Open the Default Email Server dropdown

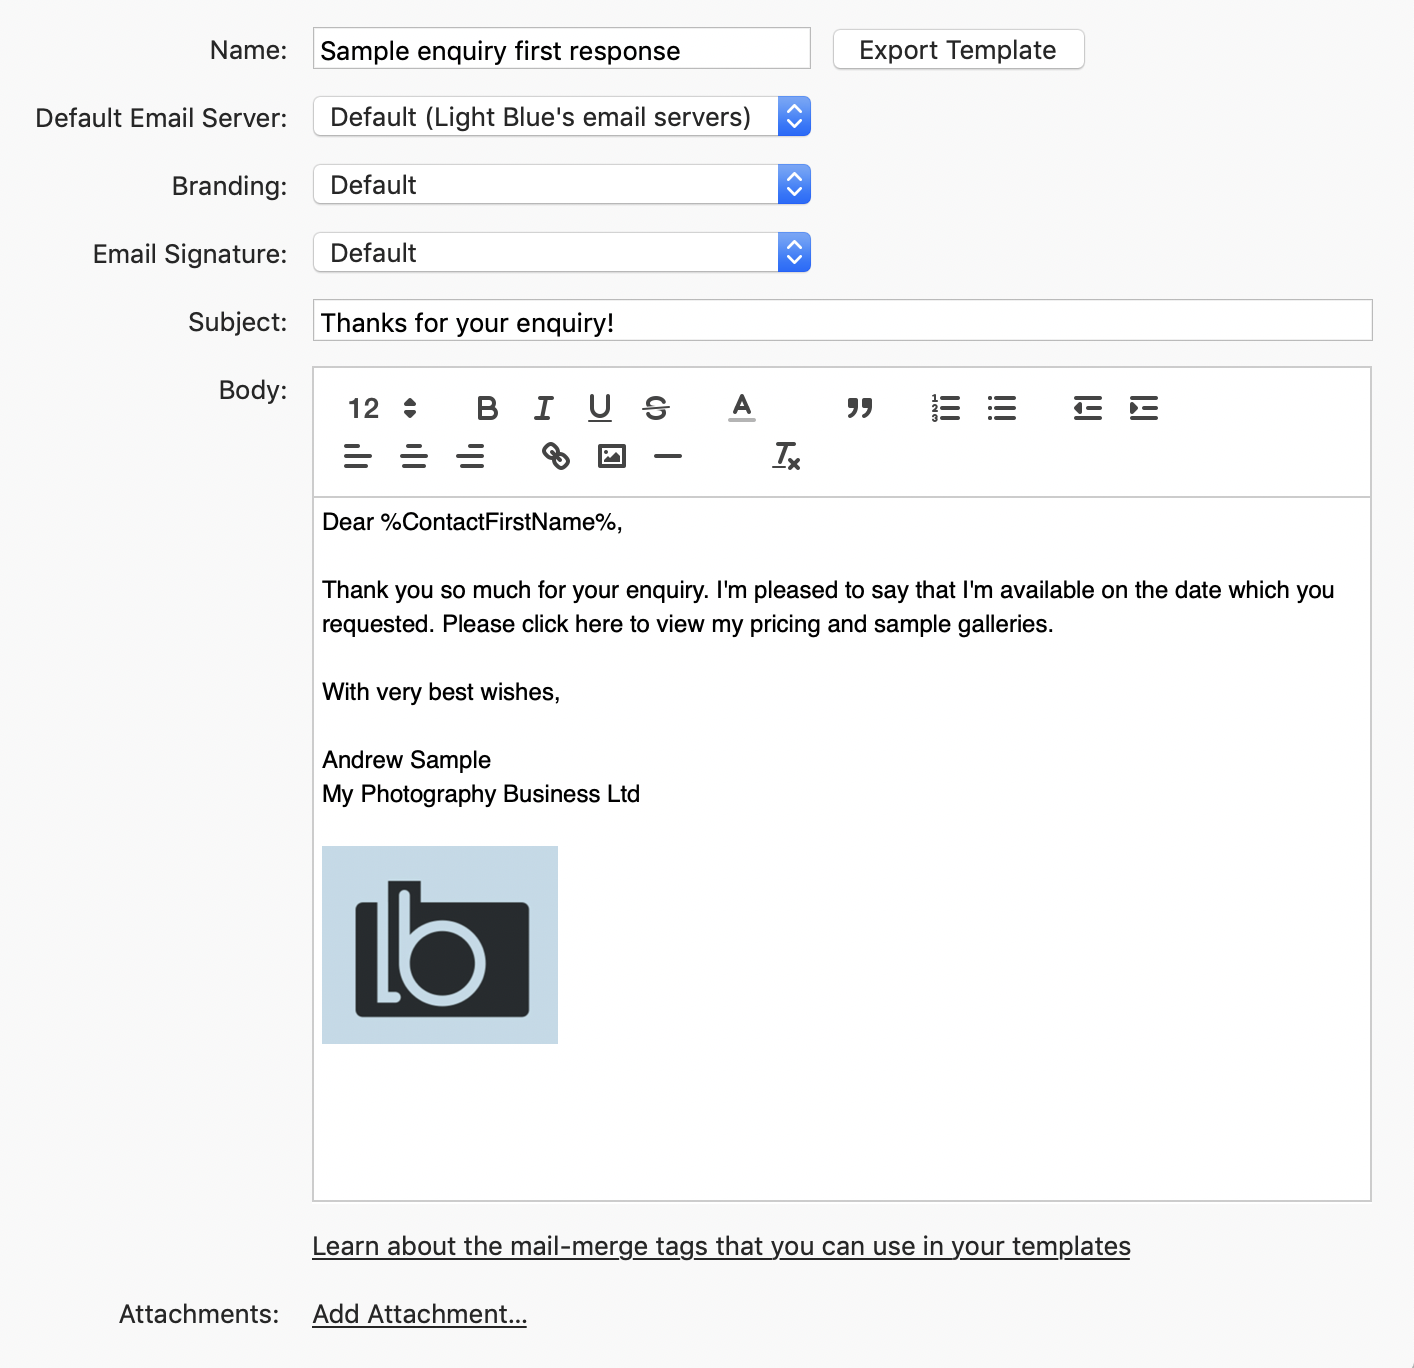tap(561, 117)
